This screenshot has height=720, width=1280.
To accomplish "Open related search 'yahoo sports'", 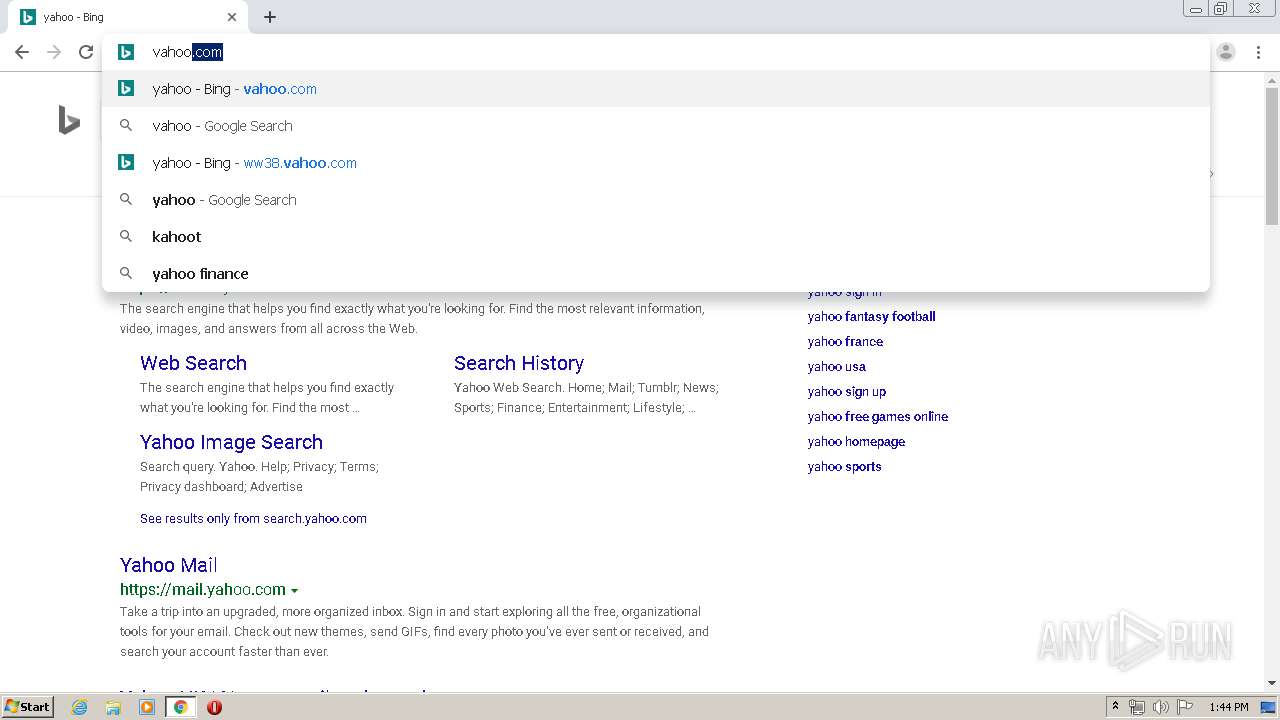I will tap(844, 466).
